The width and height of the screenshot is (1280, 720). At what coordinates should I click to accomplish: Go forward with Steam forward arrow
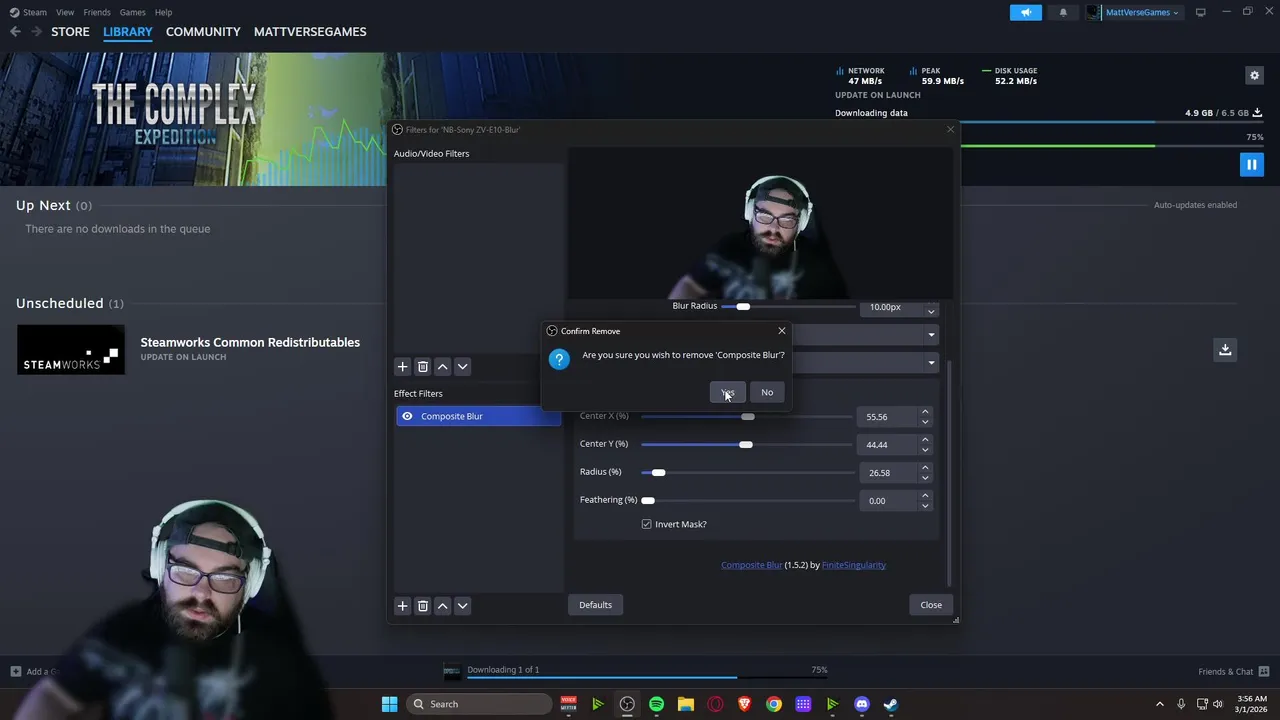pyautogui.click(x=36, y=32)
